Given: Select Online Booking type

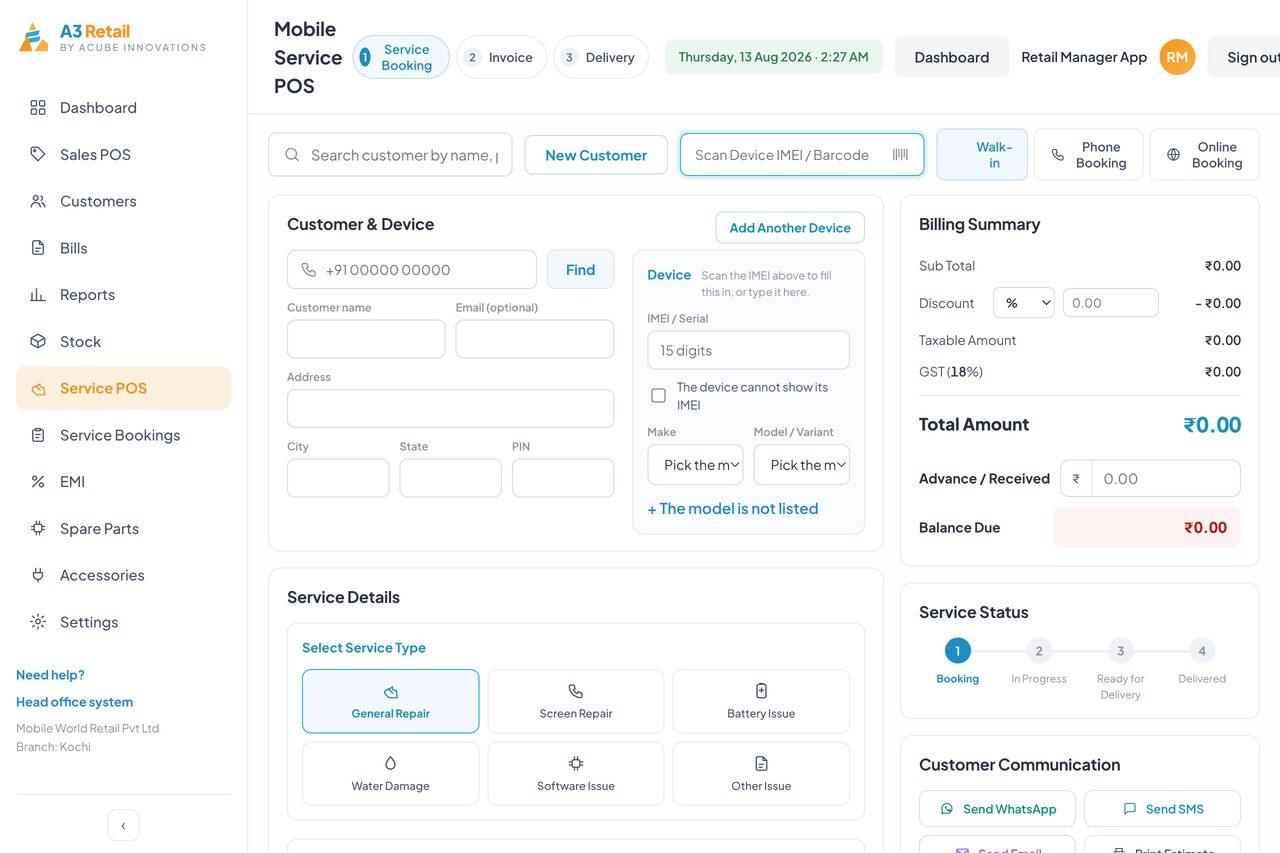Looking at the screenshot, I should point(1204,155).
